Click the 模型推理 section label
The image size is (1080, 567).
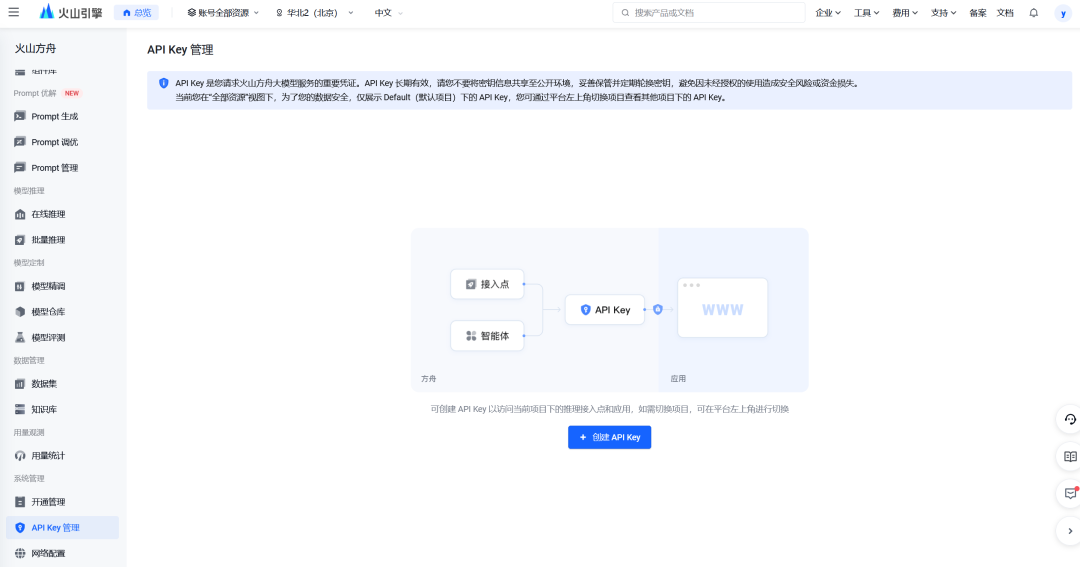29,191
